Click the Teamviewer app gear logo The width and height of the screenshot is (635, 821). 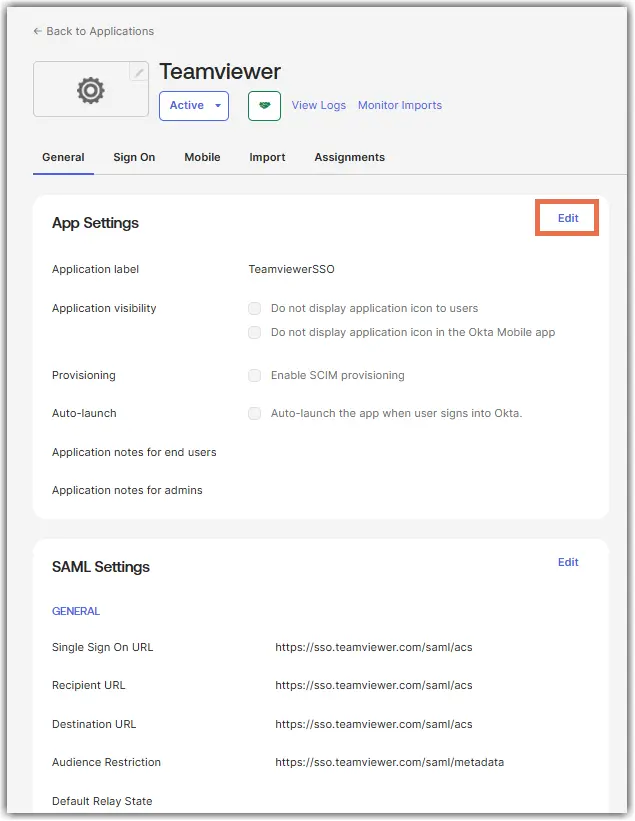pos(91,90)
